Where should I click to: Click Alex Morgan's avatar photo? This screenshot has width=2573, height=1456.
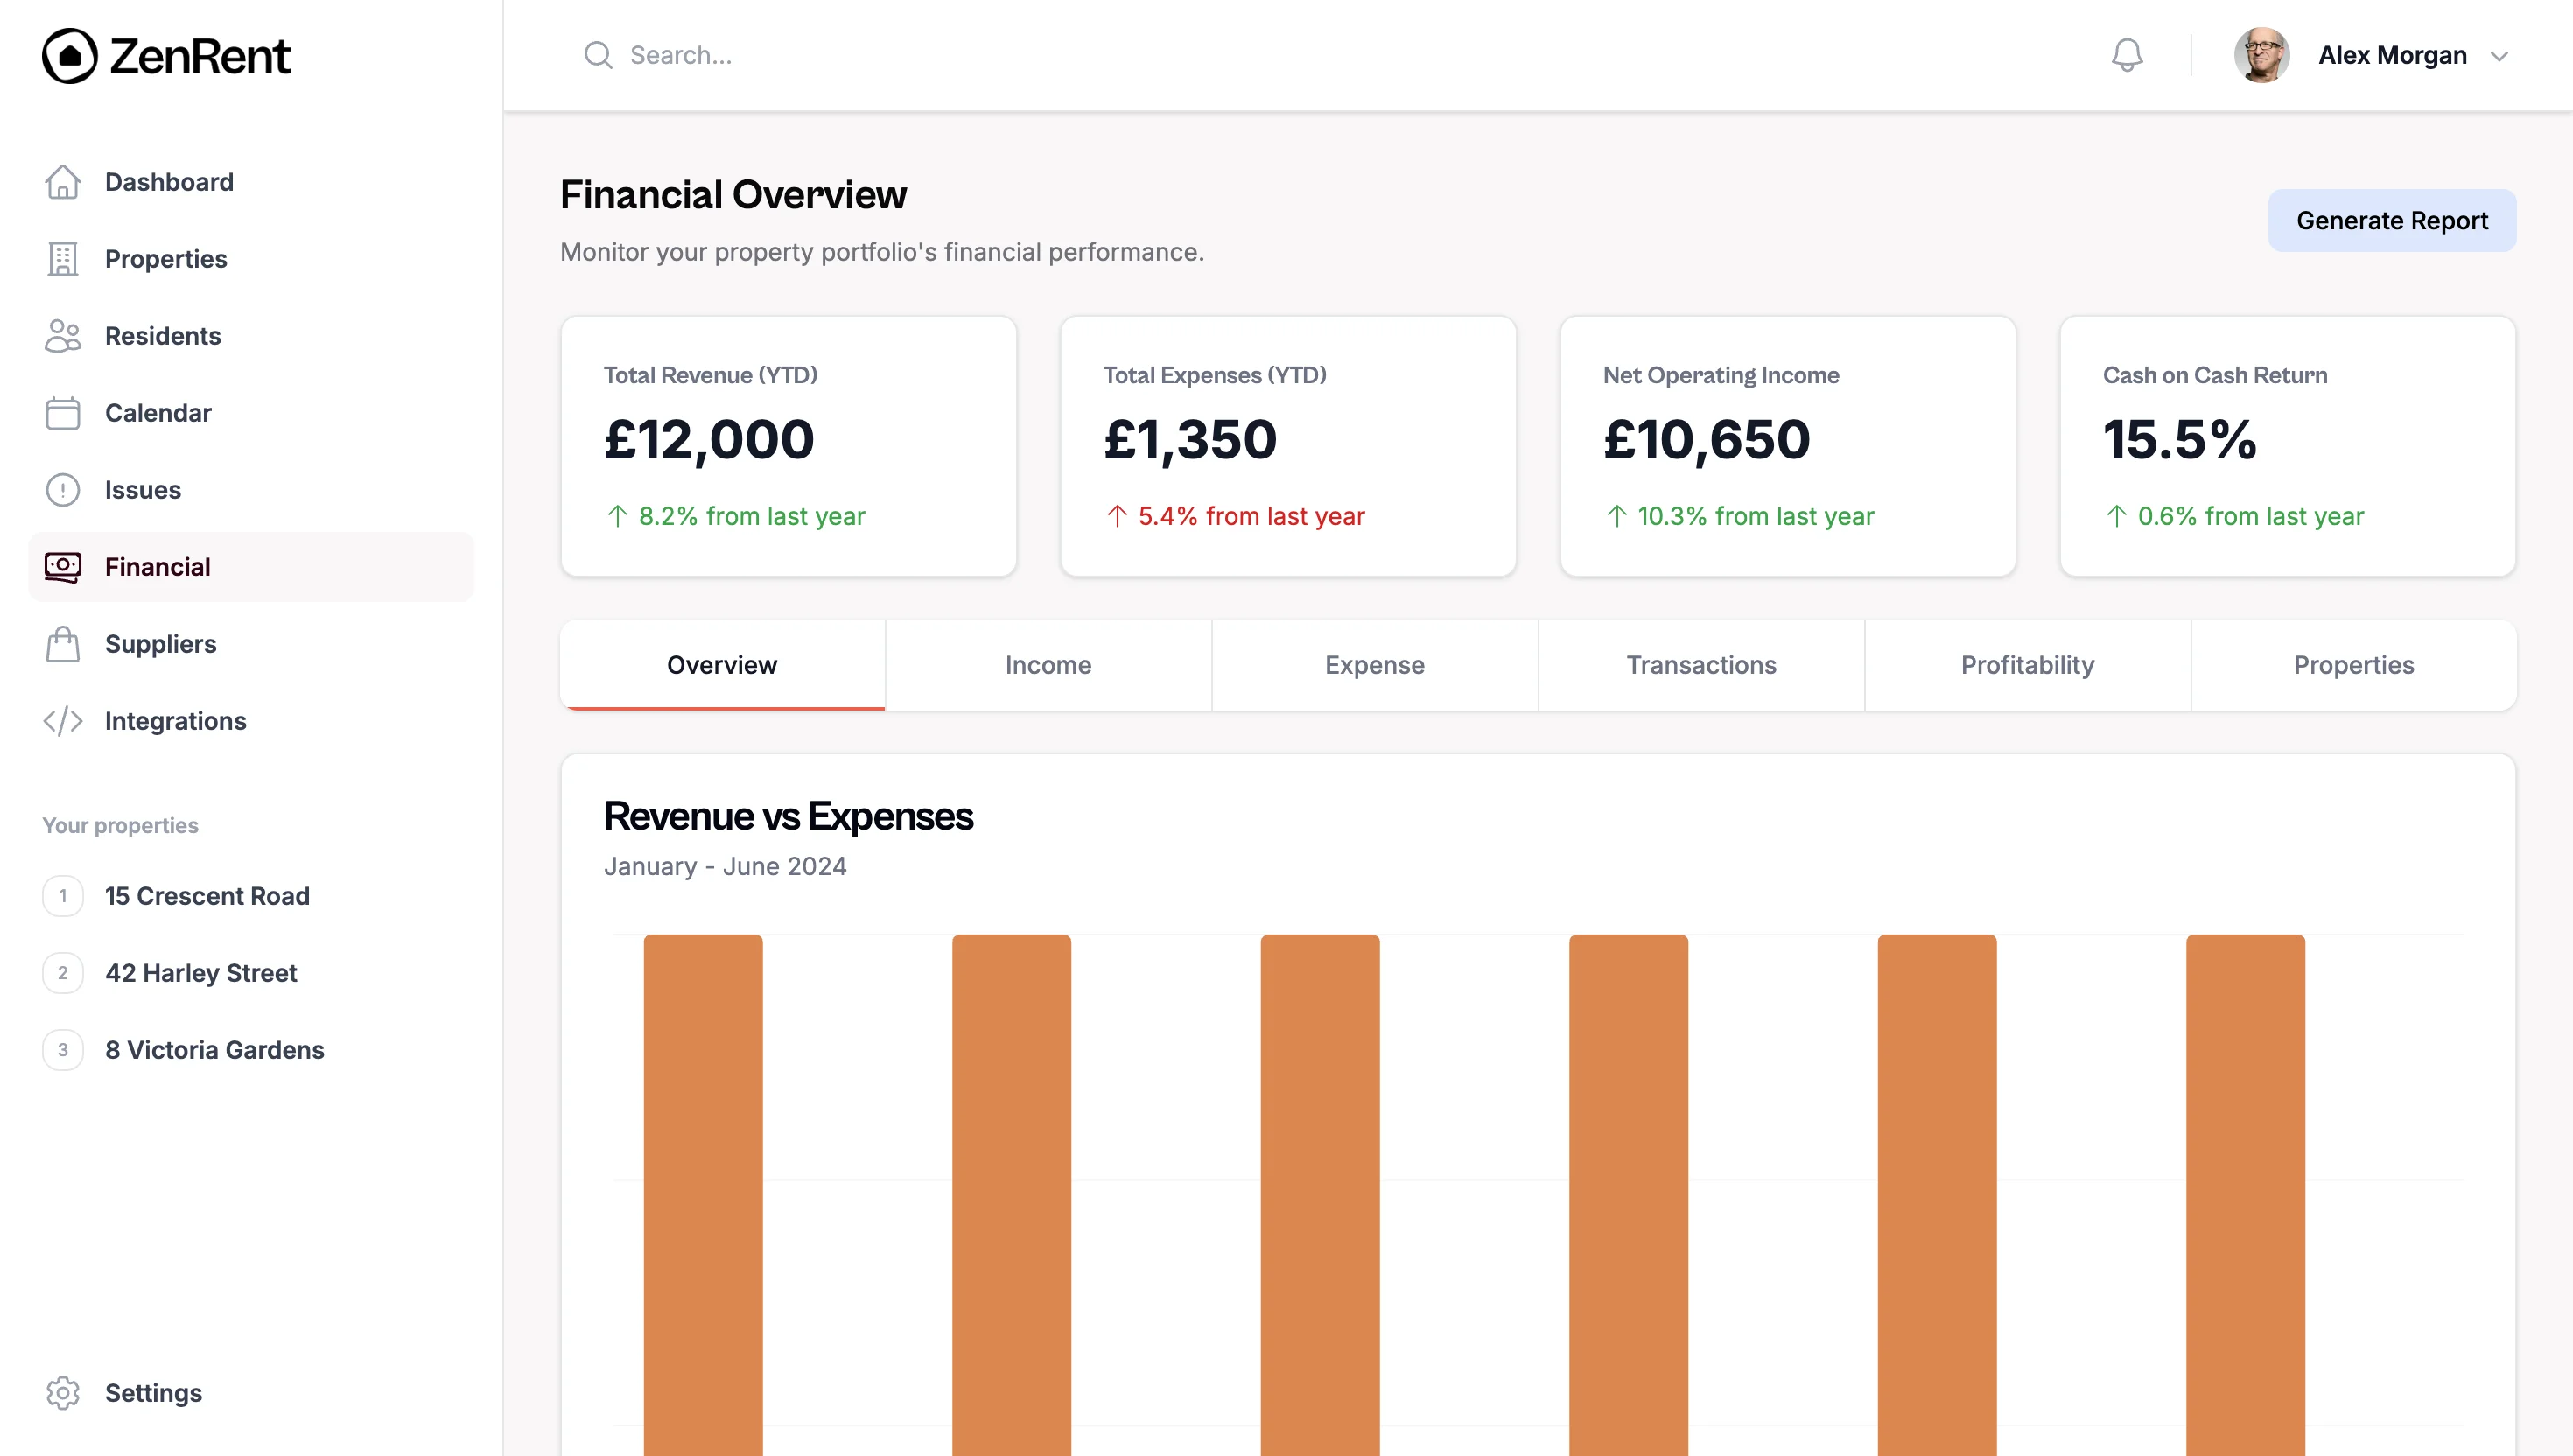2262,55
